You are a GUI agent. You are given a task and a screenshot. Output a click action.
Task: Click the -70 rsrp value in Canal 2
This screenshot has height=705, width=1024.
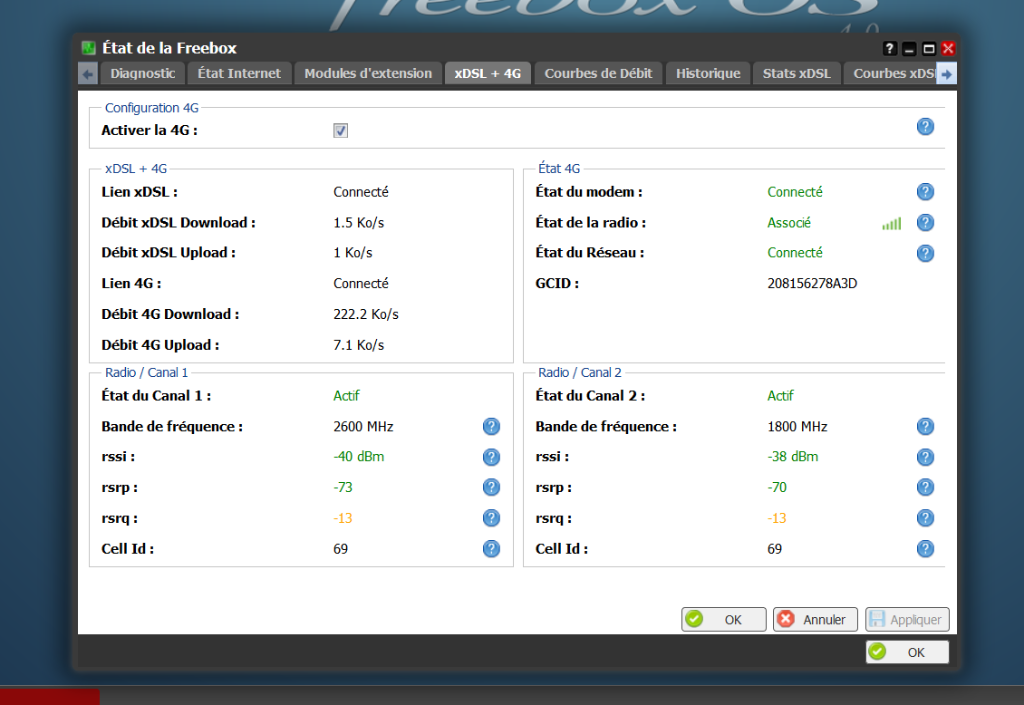coord(776,488)
